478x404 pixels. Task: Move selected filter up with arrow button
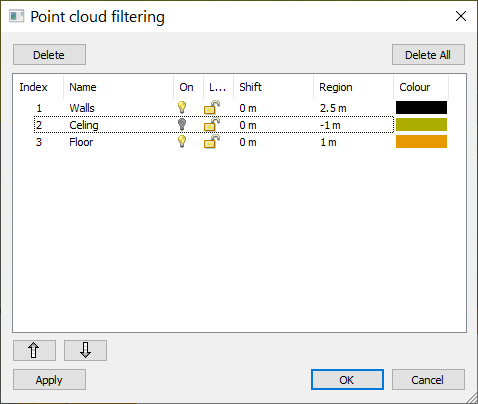34,350
